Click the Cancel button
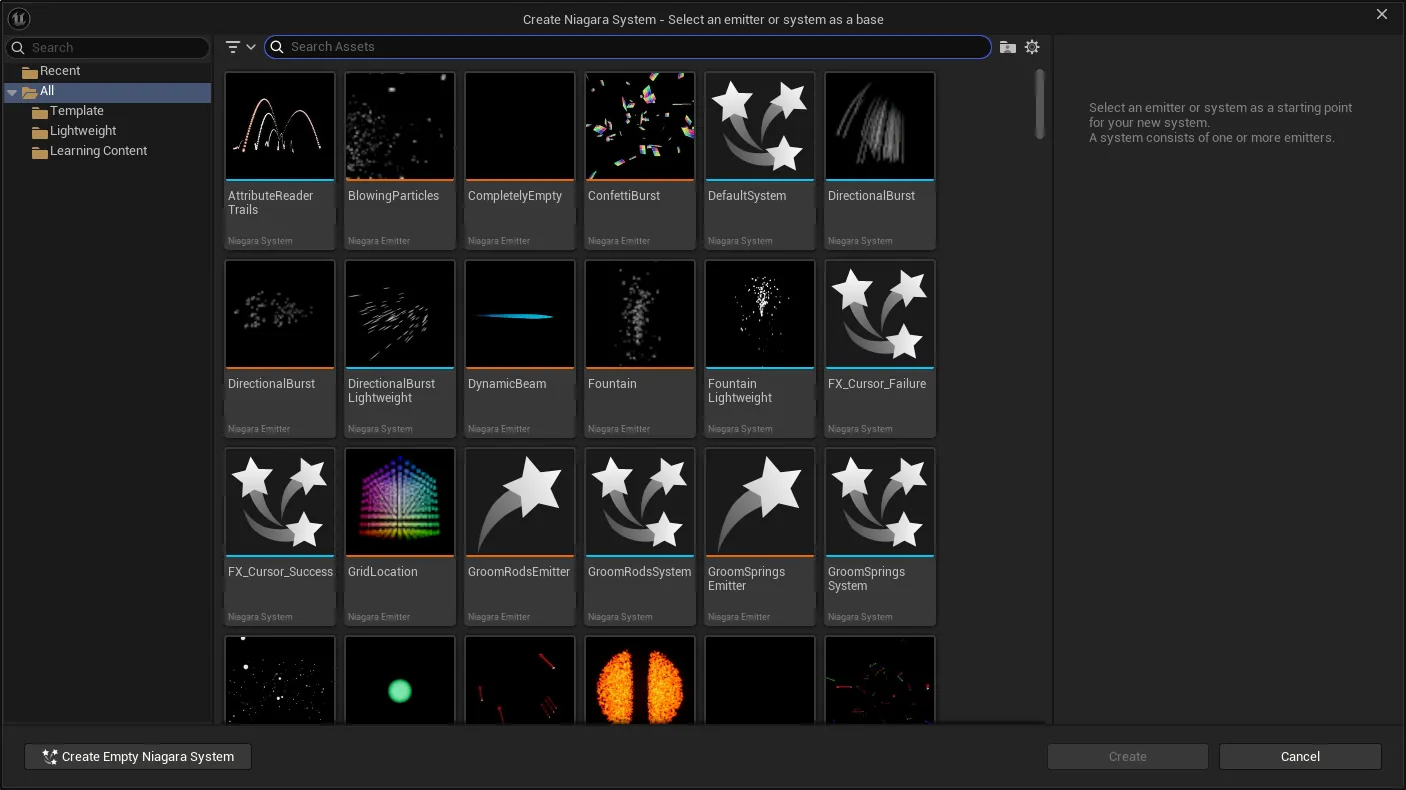Viewport: 1406px width, 790px height. [x=1300, y=757]
